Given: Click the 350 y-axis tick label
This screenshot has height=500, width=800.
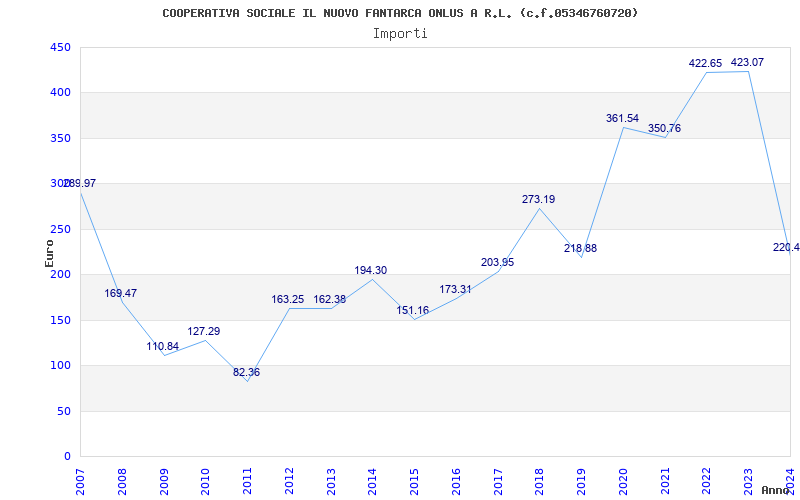Looking at the screenshot, I should [x=60, y=138].
